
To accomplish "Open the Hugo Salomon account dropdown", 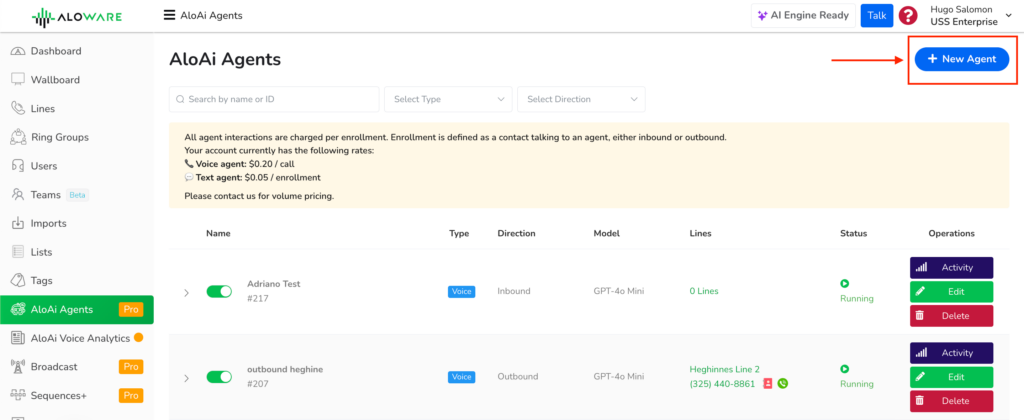I will [969, 16].
